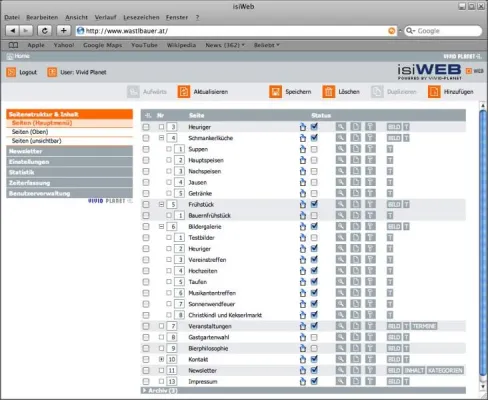Expand the Einstellungen sidebar section
488x400 pixels.
pos(69,162)
